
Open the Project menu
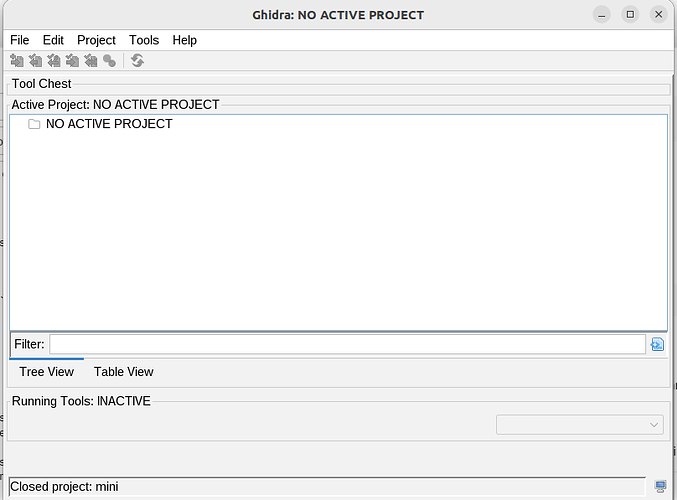tap(96, 40)
